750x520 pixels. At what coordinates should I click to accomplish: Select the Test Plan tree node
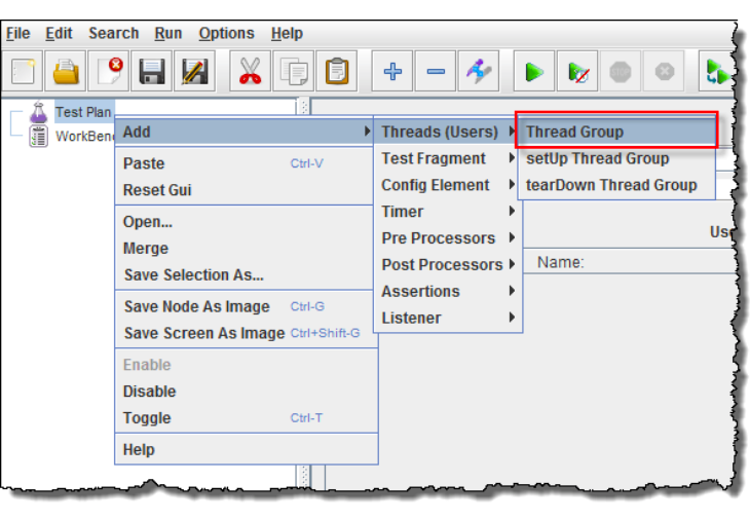[x=83, y=112]
